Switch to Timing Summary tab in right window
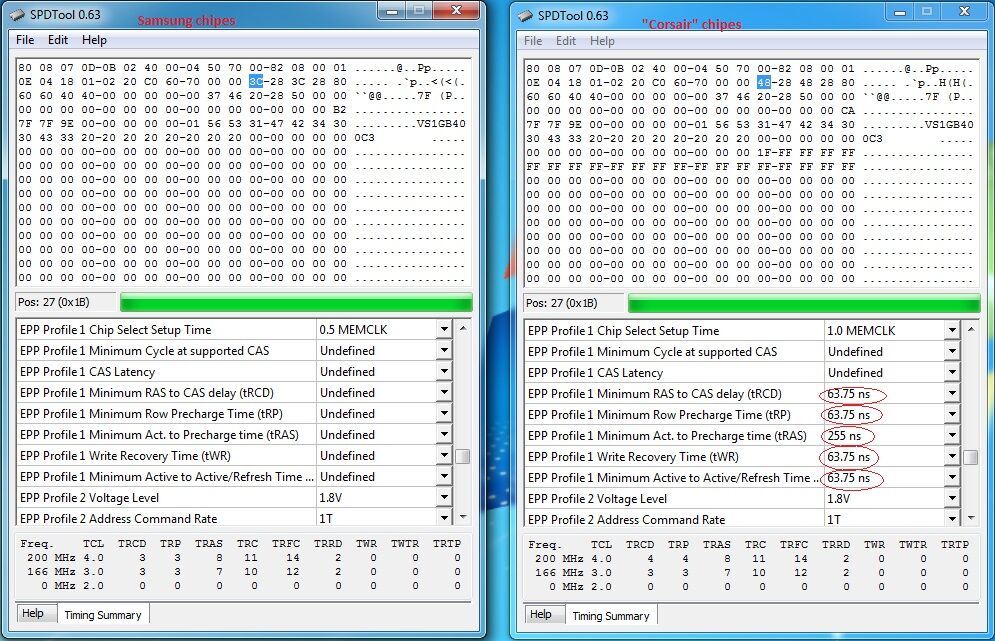The image size is (995, 641). [x=610, y=616]
